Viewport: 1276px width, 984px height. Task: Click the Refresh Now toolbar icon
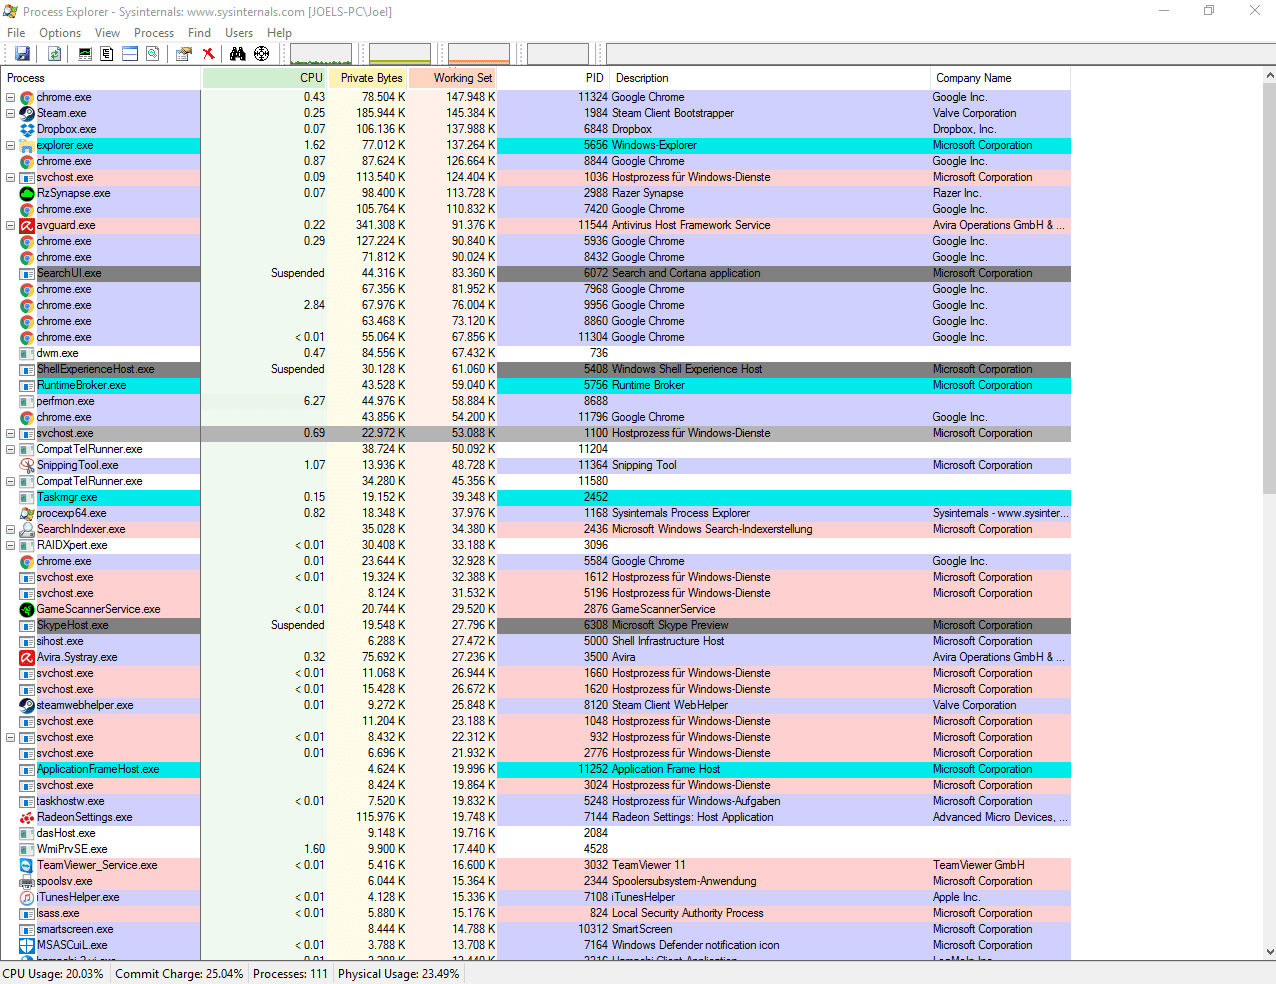pos(55,54)
